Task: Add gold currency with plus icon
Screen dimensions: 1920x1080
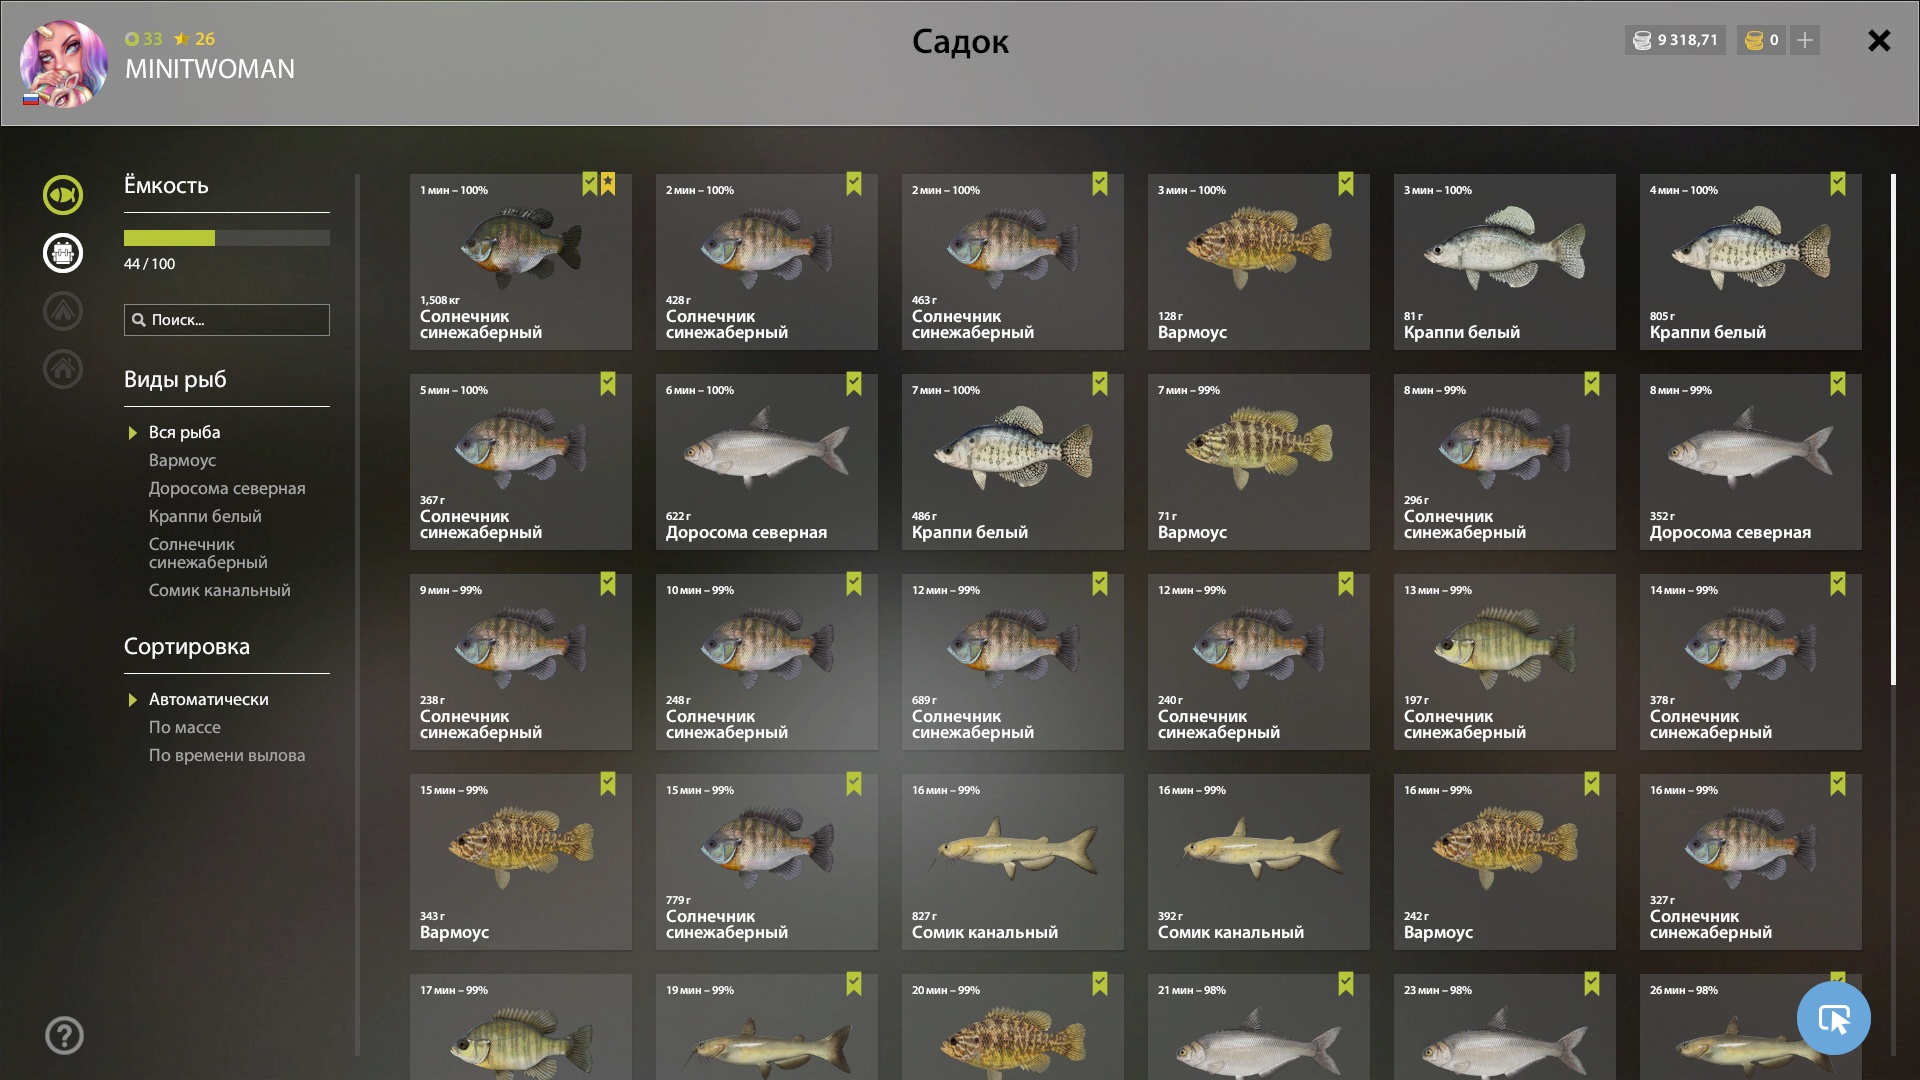Action: coord(1805,40)
